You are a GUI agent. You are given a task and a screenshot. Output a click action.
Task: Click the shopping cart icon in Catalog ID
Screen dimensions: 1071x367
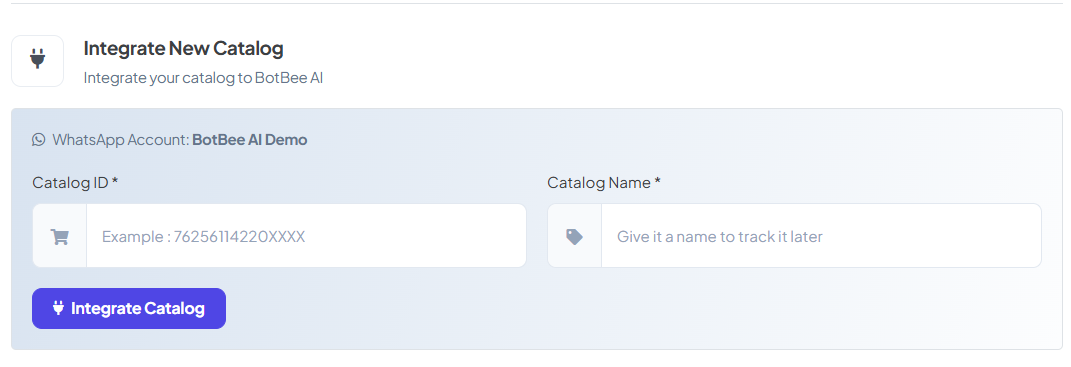59,236
